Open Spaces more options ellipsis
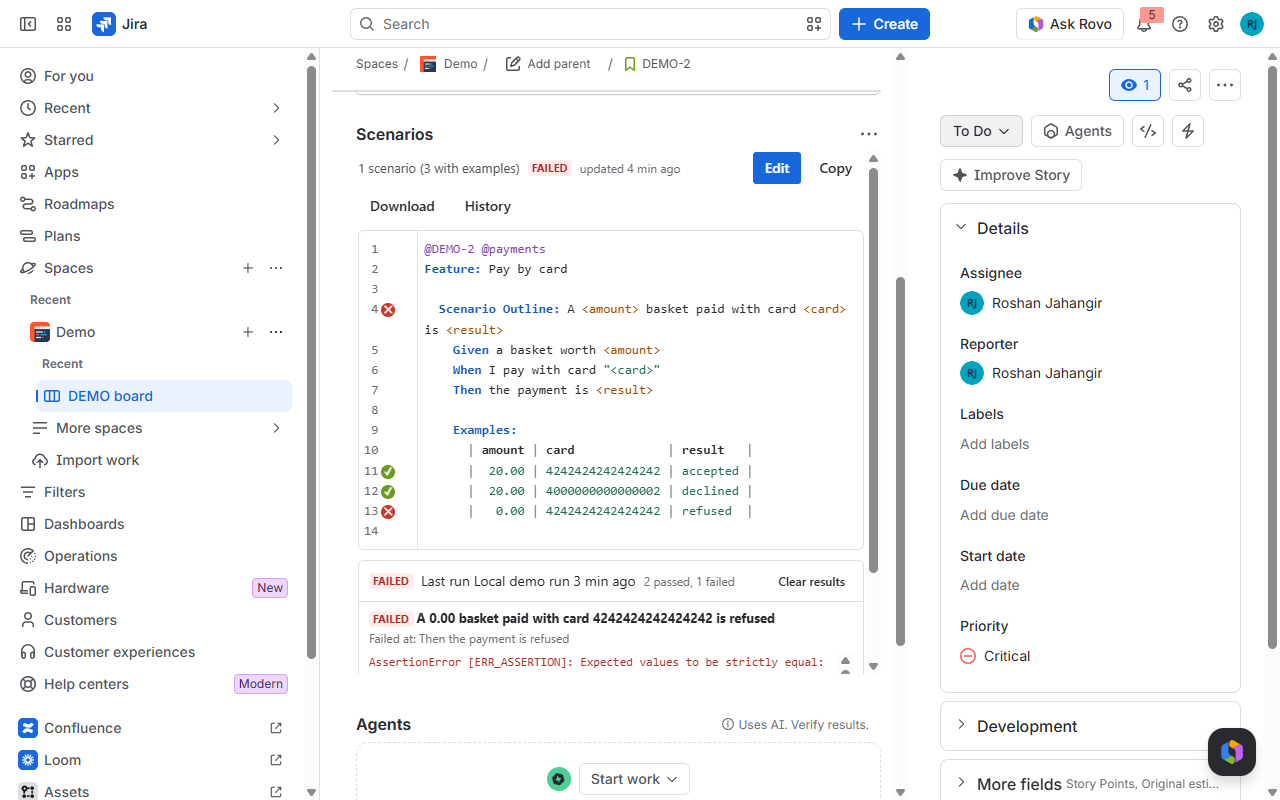 click(276, 268)
